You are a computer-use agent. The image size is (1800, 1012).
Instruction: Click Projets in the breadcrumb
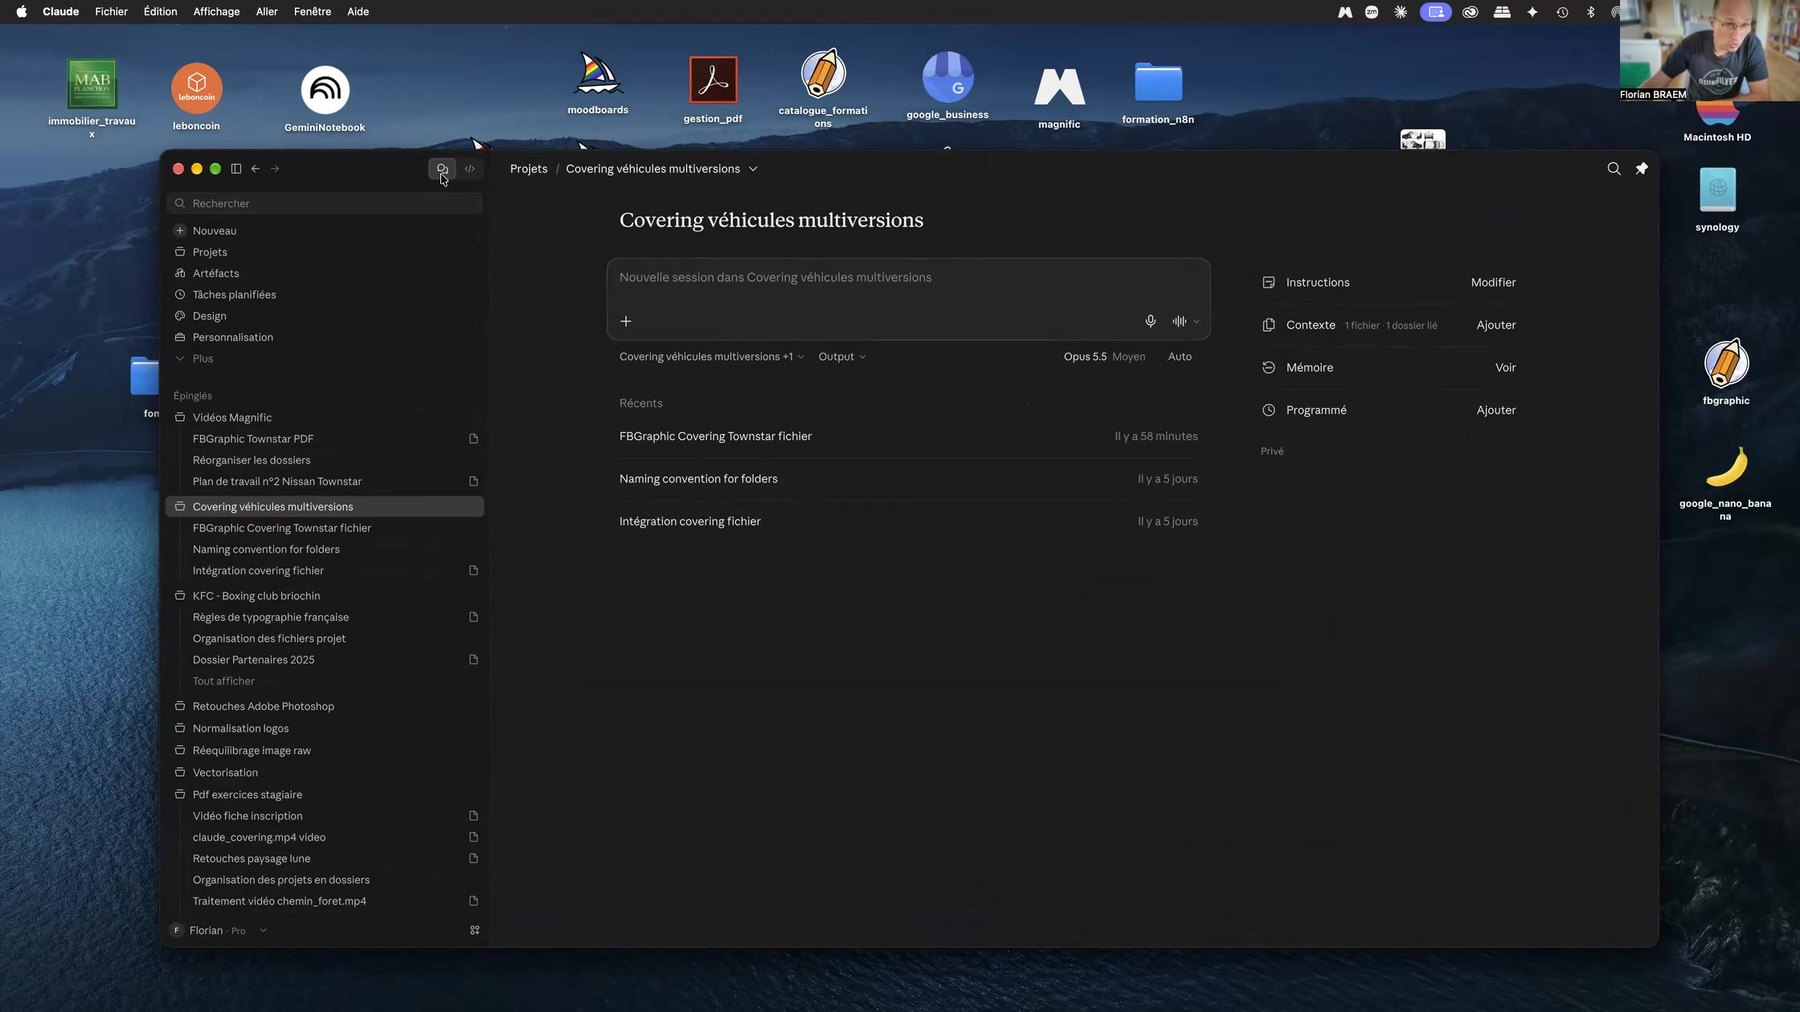point(528,169)
